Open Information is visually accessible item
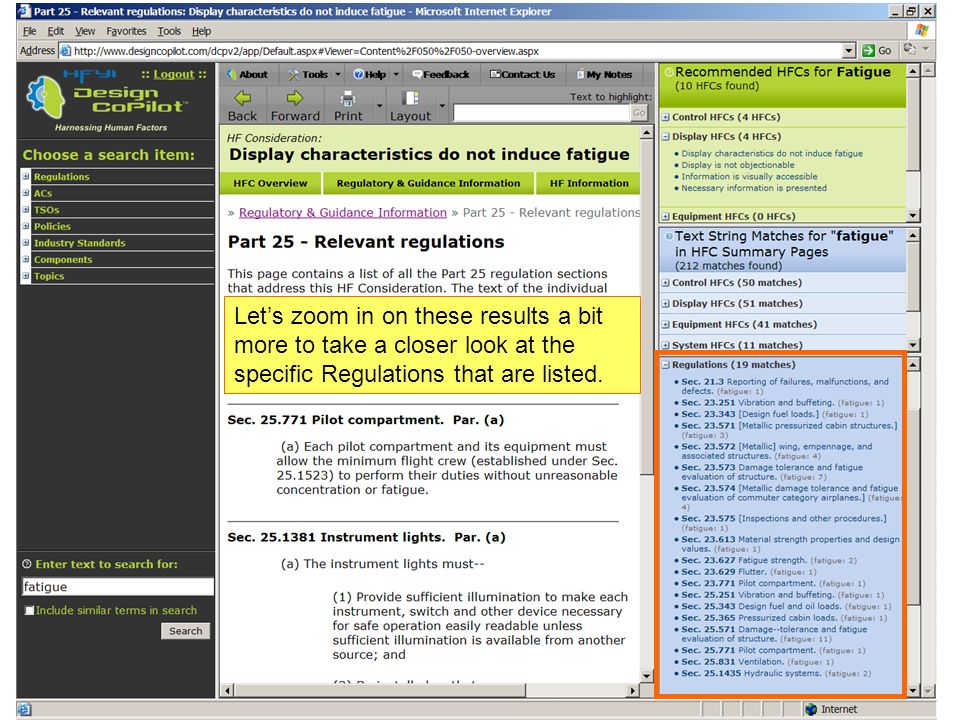The image size is (960, 720). (x=749, y=176)
